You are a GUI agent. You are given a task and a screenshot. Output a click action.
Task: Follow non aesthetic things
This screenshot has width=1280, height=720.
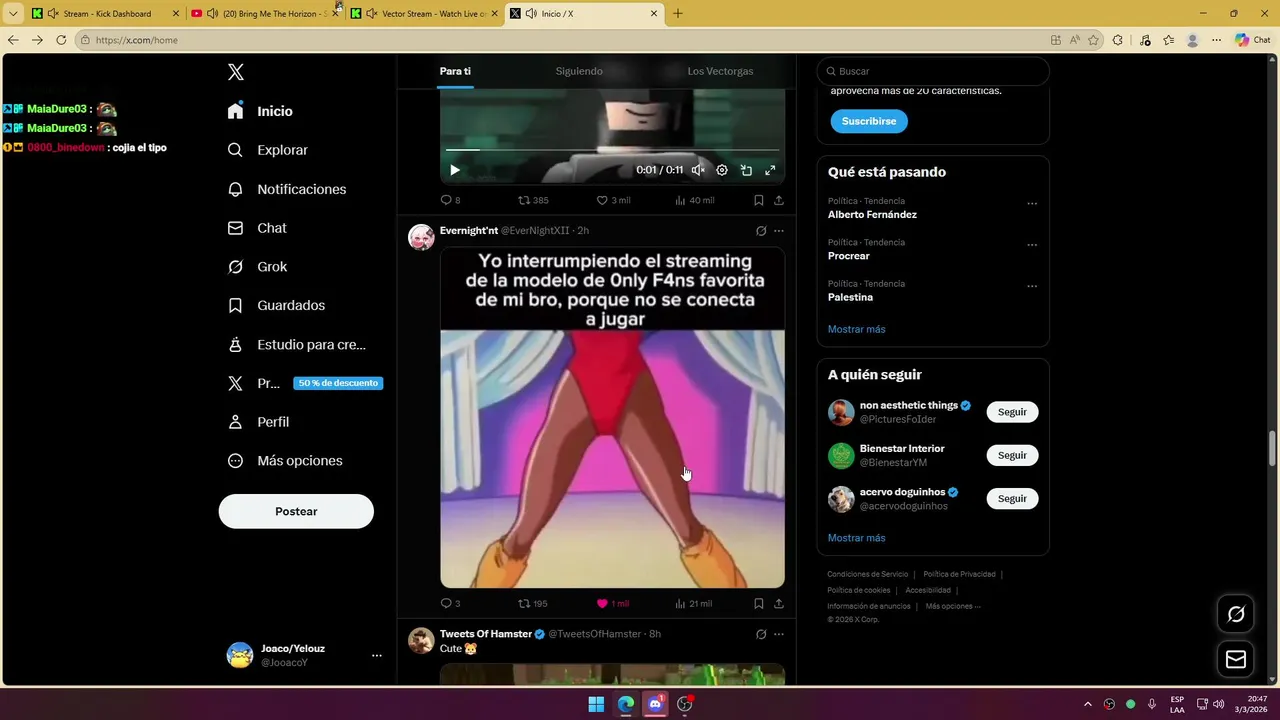[x=1012, y=412]
